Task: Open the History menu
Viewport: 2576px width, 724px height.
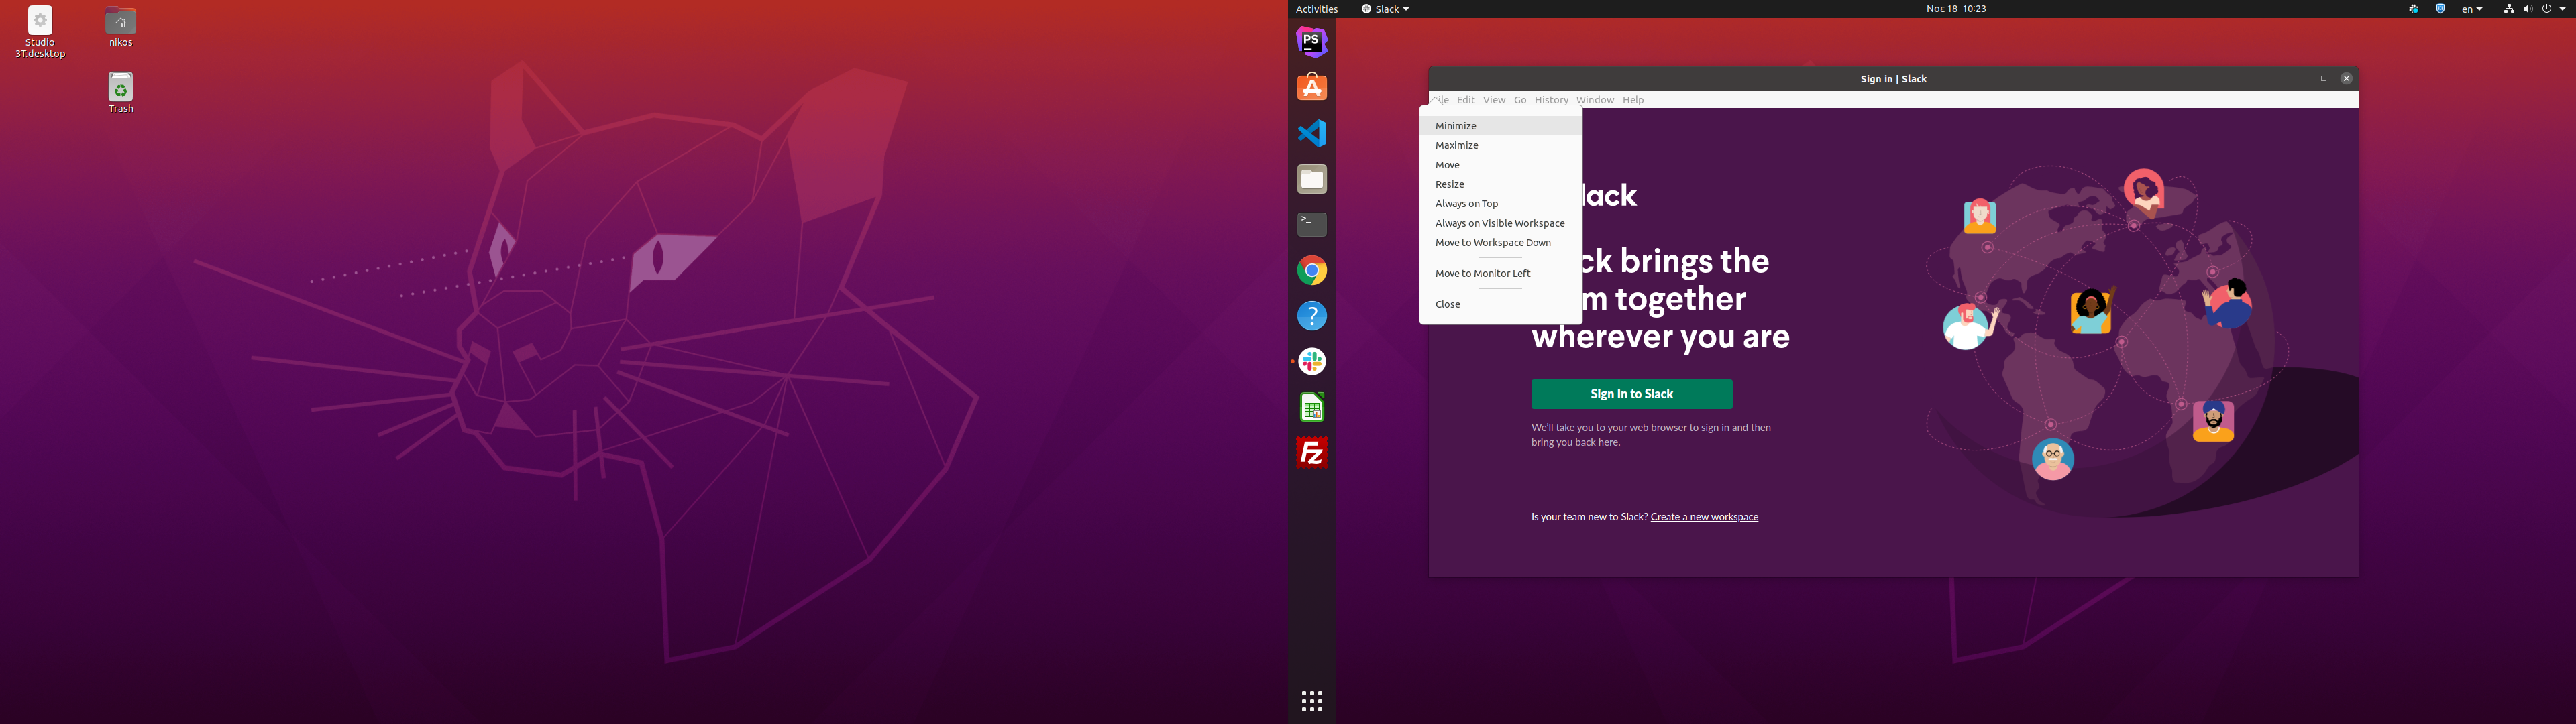Action: click(1551, 100)
